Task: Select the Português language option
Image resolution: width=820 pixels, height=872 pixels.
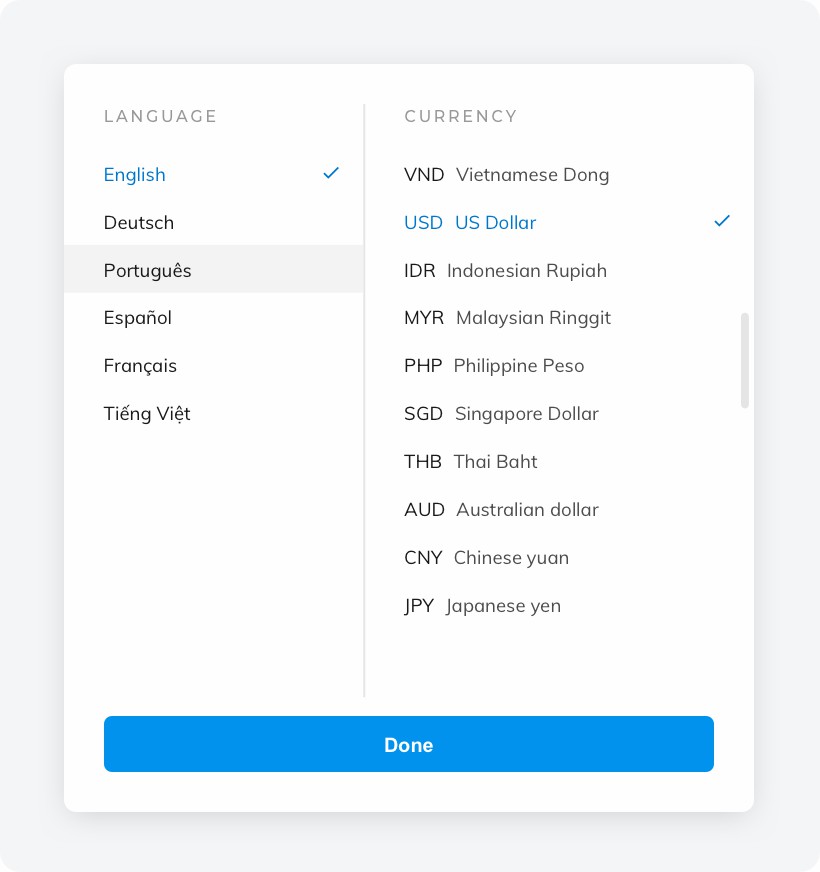Action: click(148, 271)
